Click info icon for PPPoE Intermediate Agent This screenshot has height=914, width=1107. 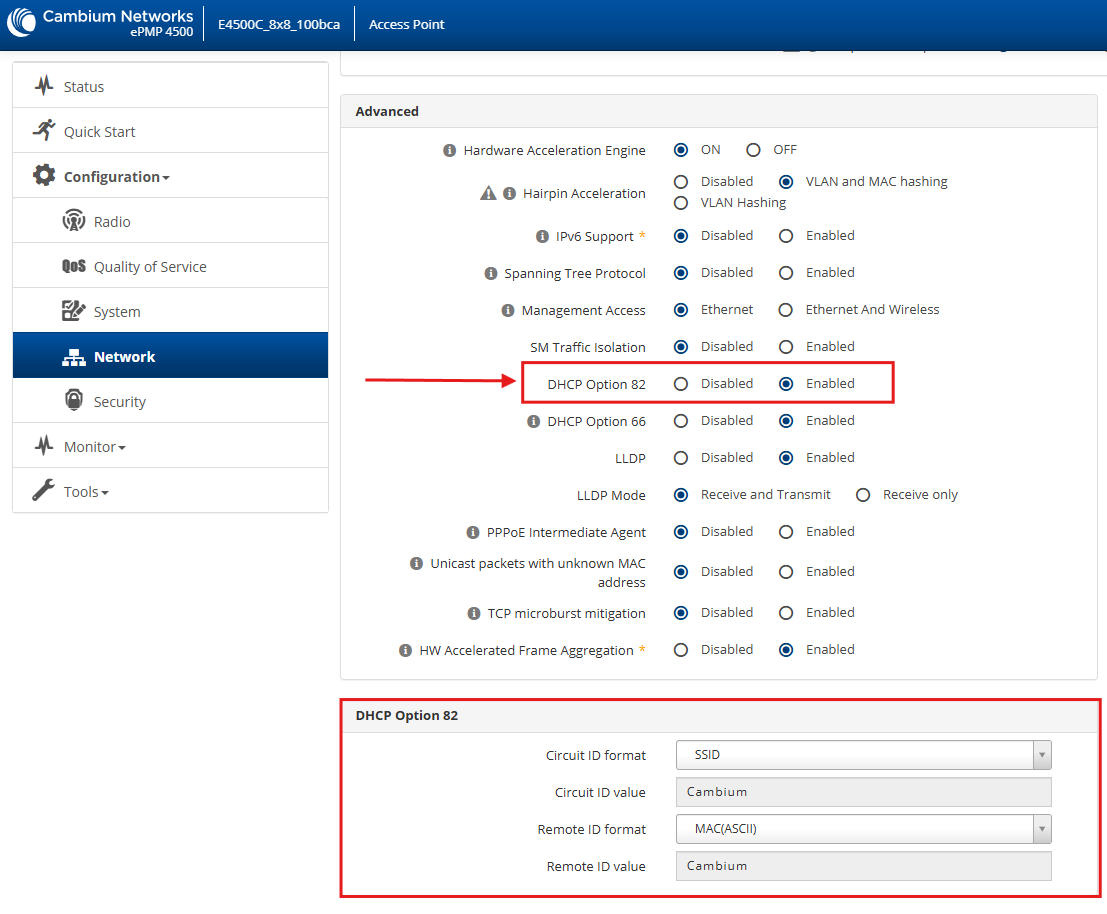473,532
